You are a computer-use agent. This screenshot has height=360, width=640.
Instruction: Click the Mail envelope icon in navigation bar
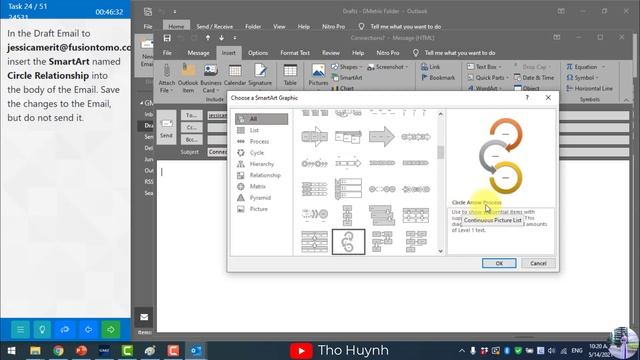144,317
